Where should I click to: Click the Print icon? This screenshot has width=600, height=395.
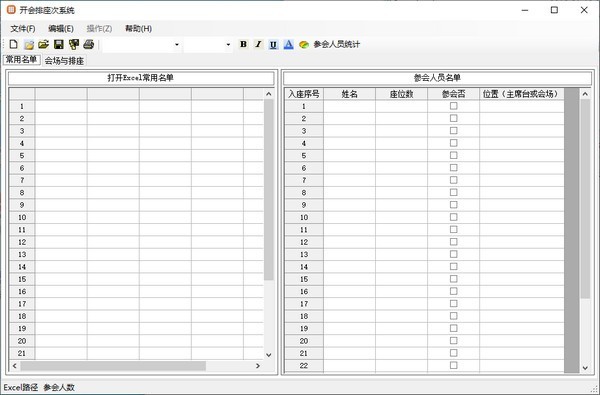pyautogui.click(x=88, y=44)
